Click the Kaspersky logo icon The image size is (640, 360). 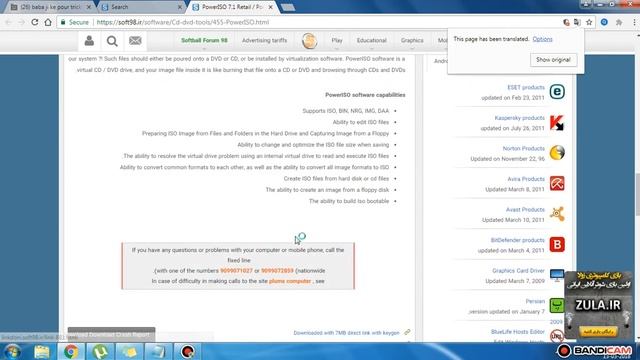(557, 122)
